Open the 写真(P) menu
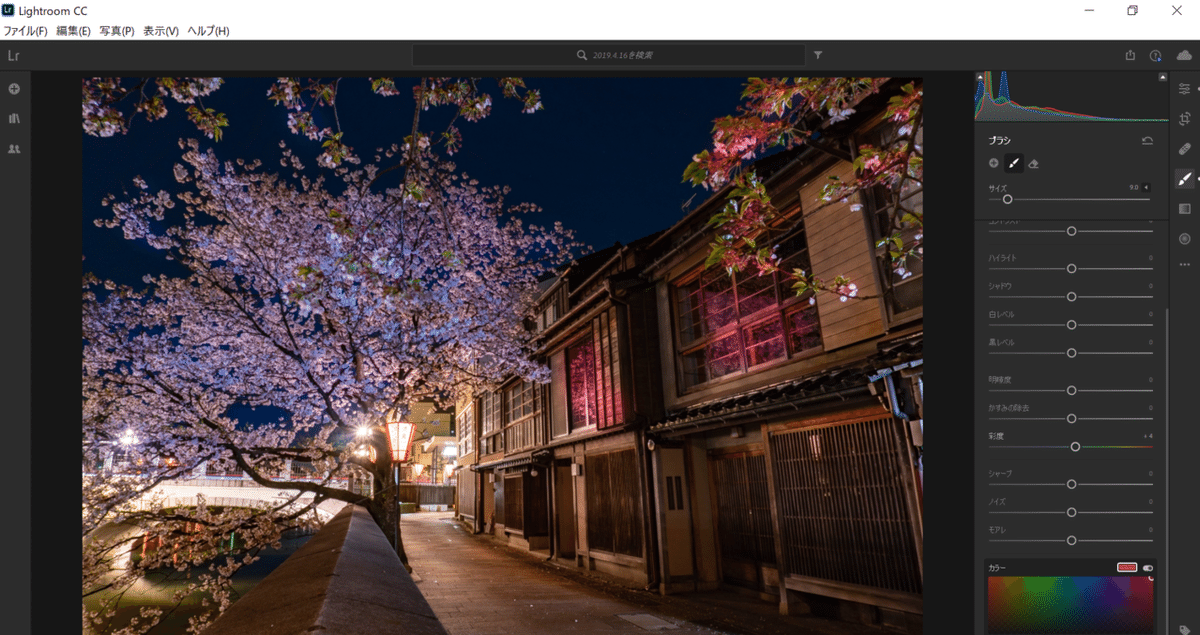Image resolution: width=1200 pixels, height=635 pixels. [117, 31]
